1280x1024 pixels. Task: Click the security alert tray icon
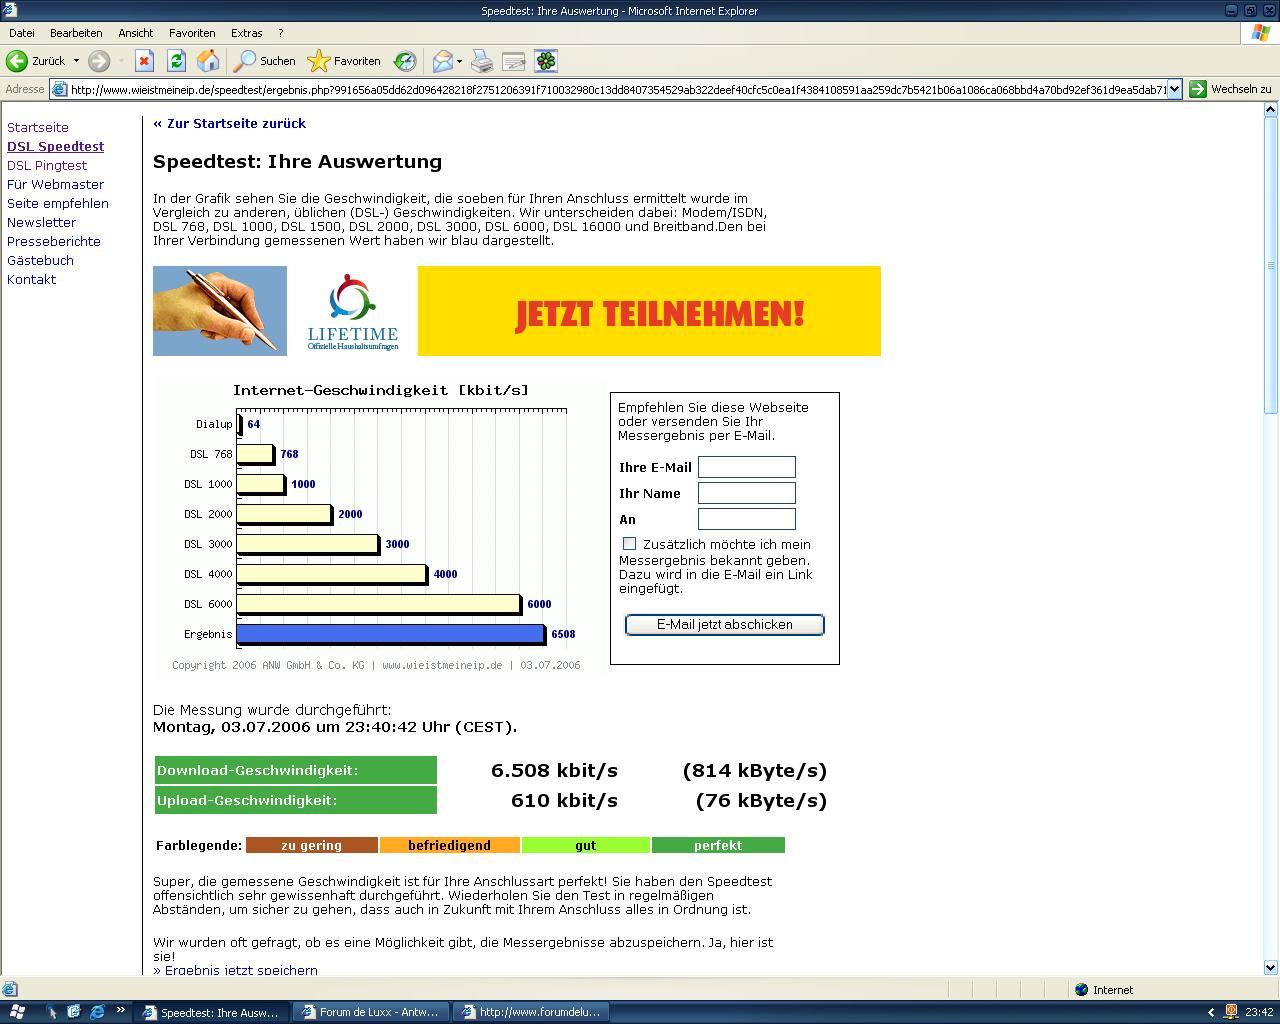click(1232, 1012)
